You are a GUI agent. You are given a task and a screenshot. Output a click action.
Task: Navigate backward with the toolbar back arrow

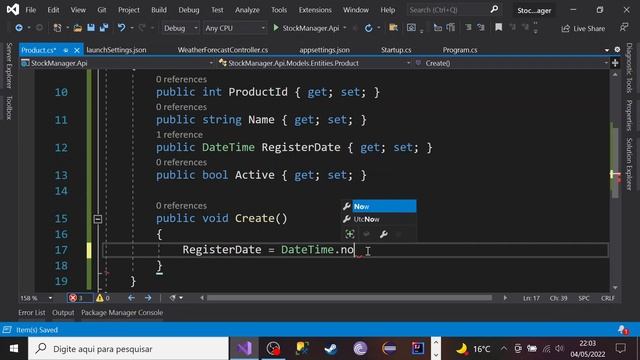[19, 28]
